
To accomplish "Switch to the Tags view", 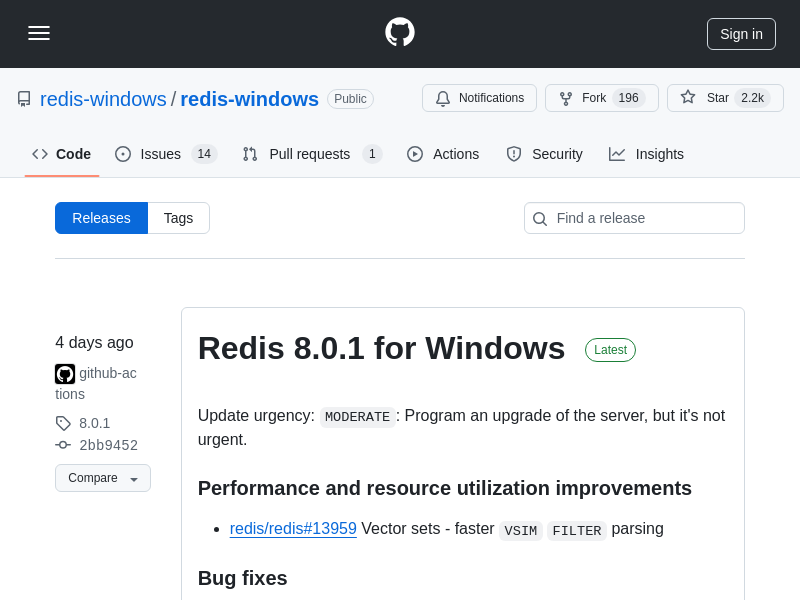I will (x=178, y=218).
